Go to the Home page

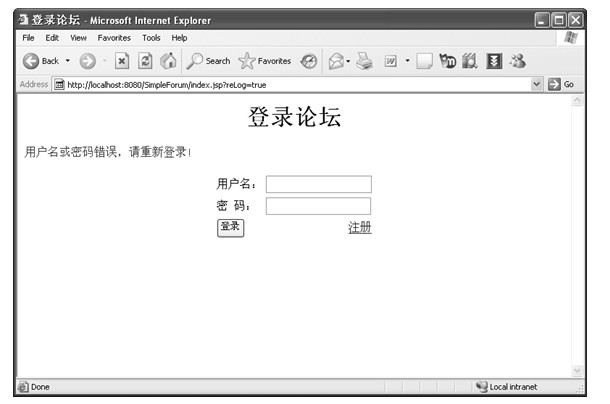(x=168, y=61)
